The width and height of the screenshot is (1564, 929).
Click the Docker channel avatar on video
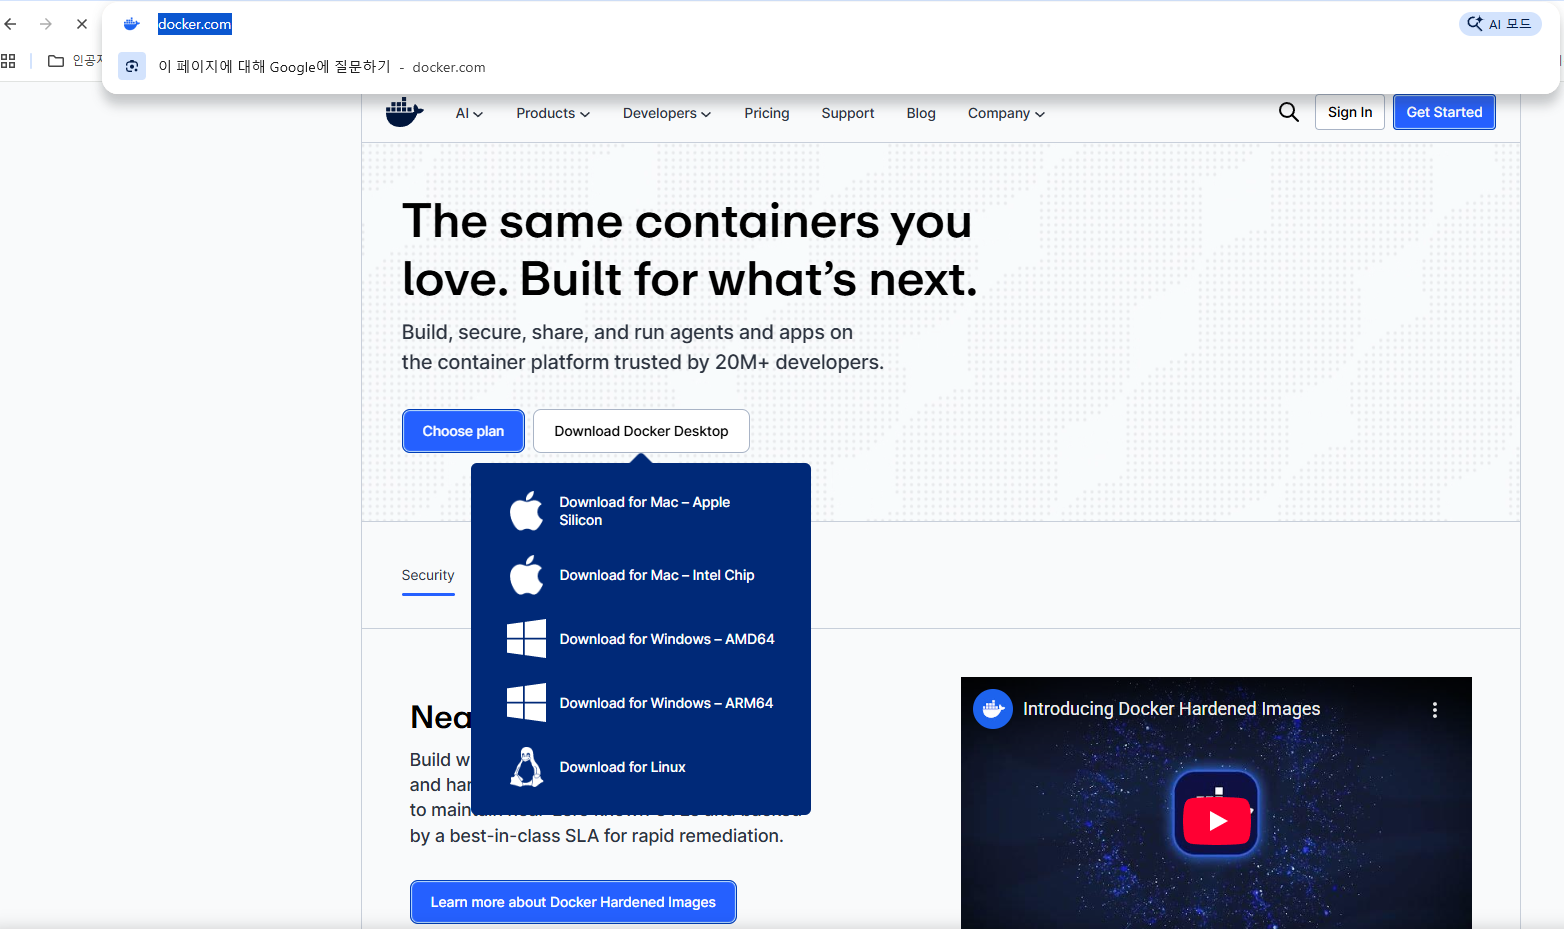[x=993, y=709]
